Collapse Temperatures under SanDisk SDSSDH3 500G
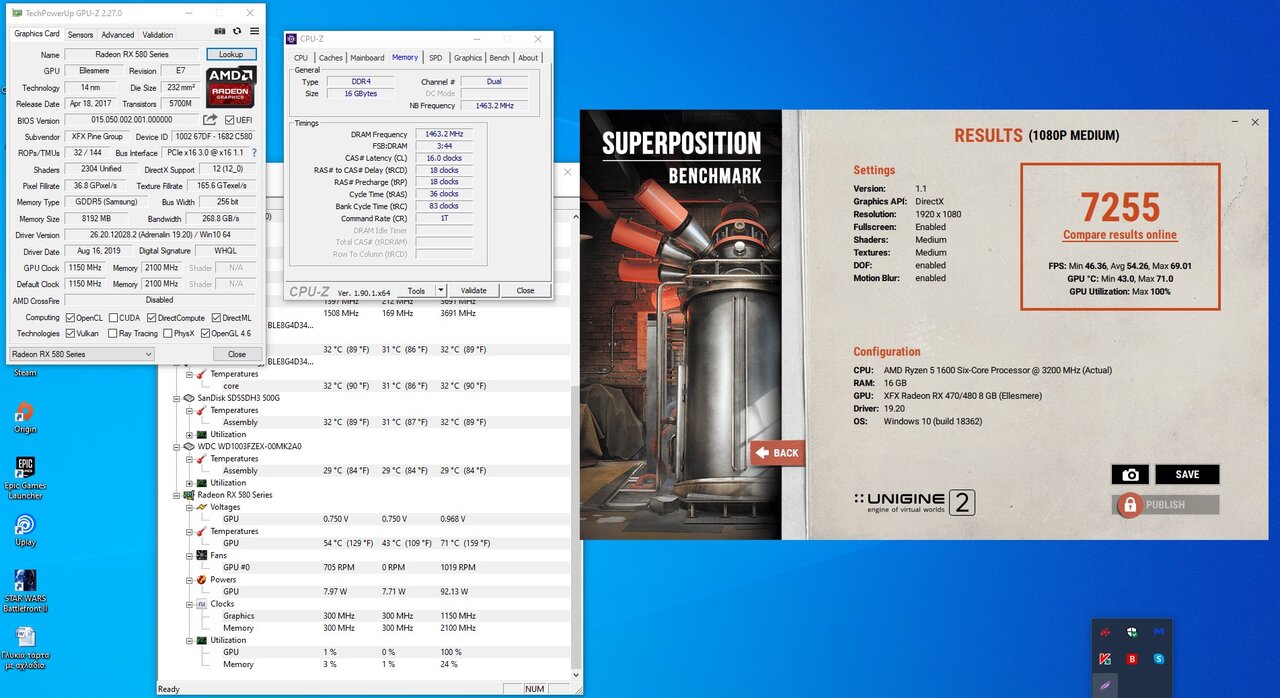This screenshot has height=698, width=1280. (190, 410)
